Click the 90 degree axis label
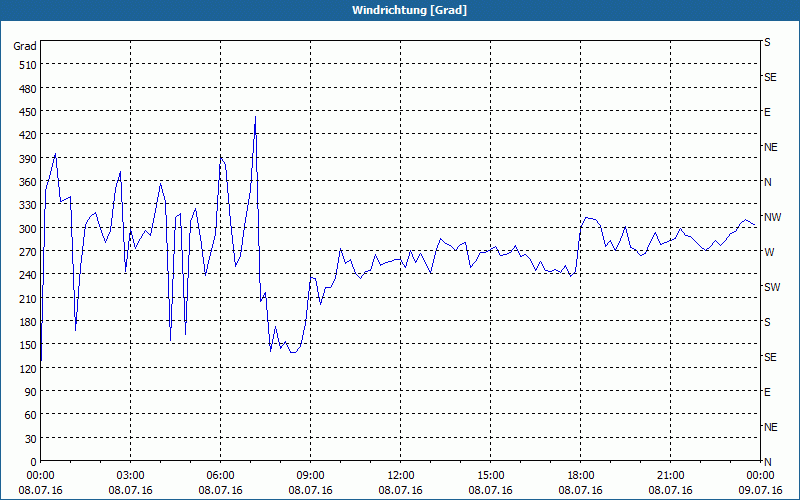800x500 pixels. tap(31, 392)
